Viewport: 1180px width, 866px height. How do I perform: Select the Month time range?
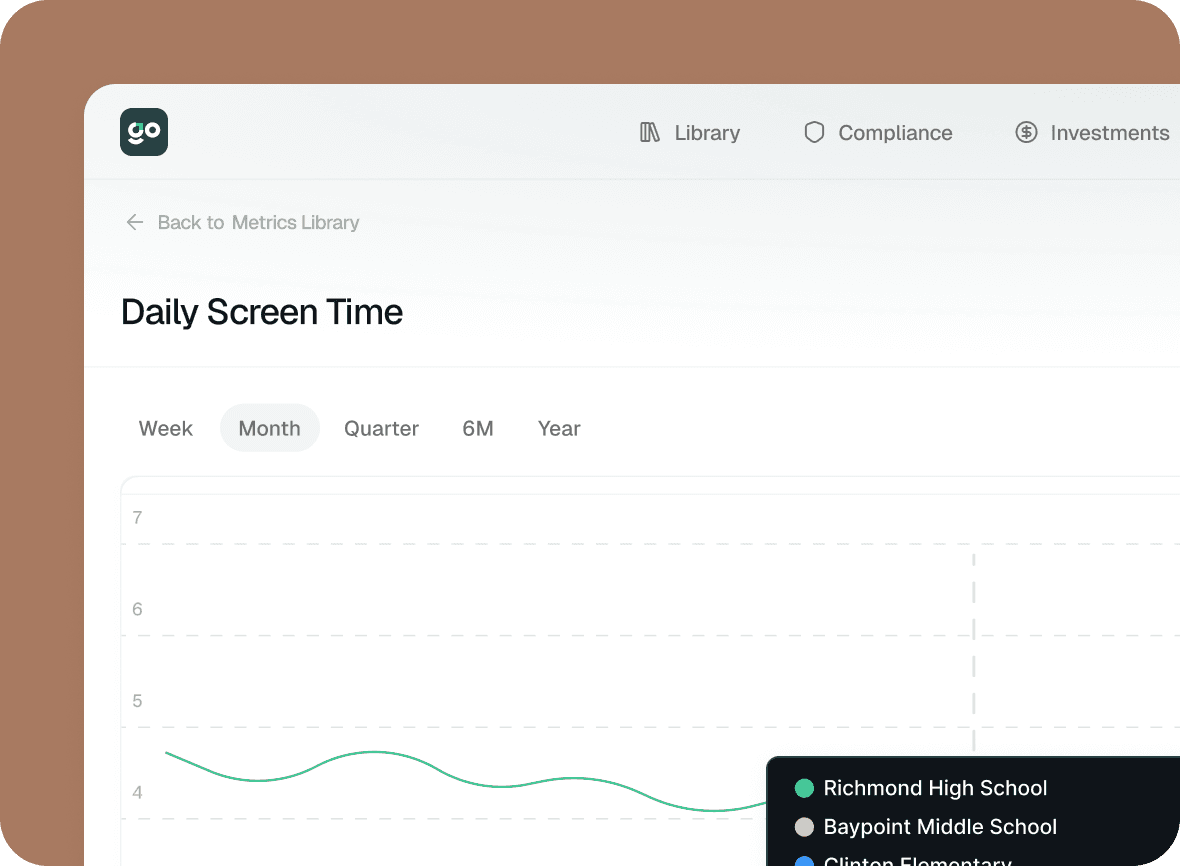pyautogui.click(x=269, y=428)
